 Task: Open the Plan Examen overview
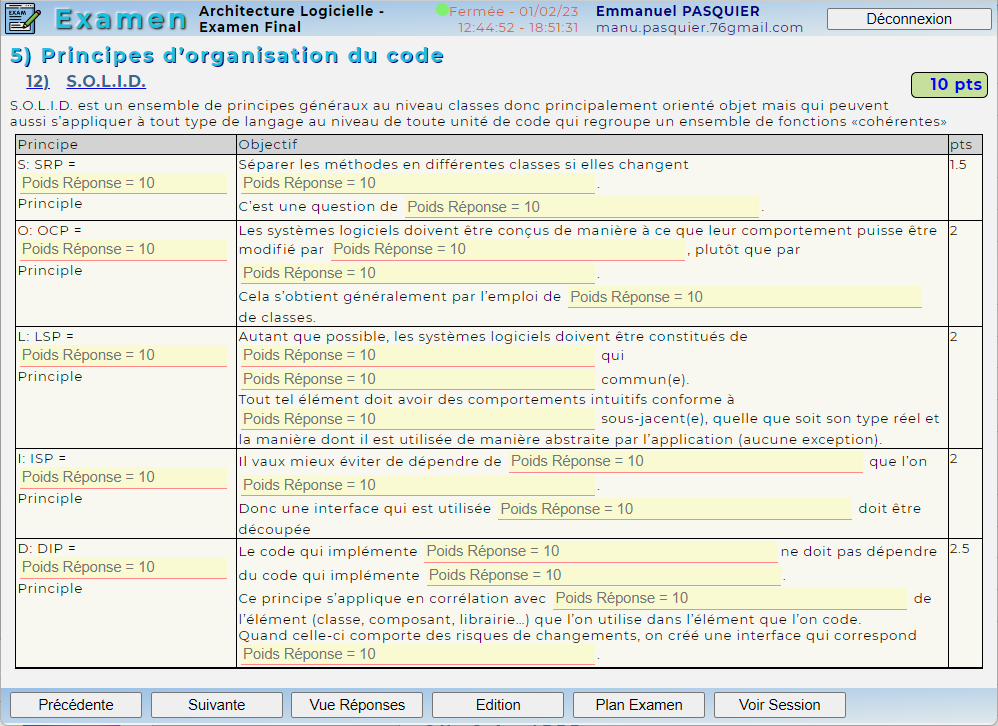pyautogui.click(x=639, y=705)
